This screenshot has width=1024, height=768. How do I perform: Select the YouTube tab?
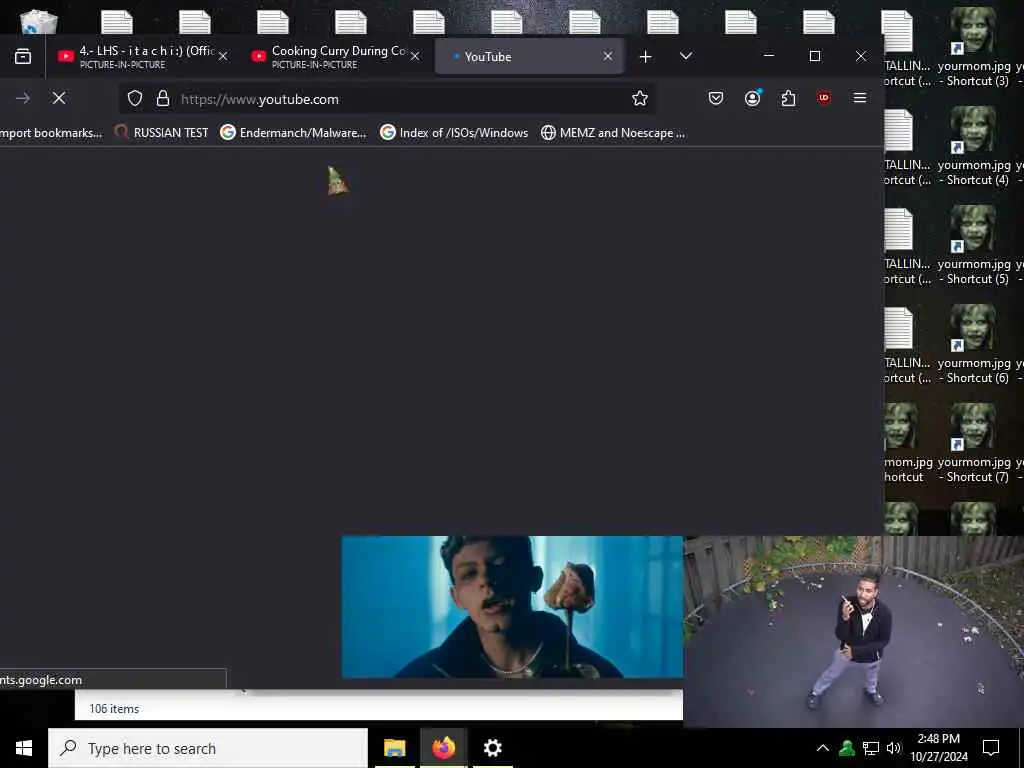pos(529,57)
